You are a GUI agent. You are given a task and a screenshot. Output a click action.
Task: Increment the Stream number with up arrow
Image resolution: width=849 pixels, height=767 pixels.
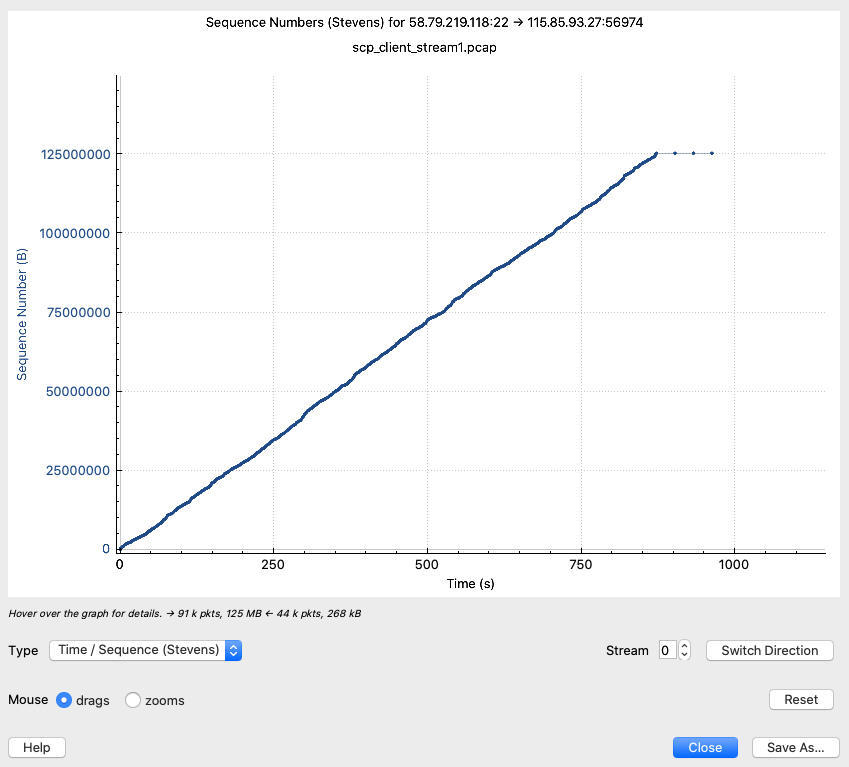684,646
